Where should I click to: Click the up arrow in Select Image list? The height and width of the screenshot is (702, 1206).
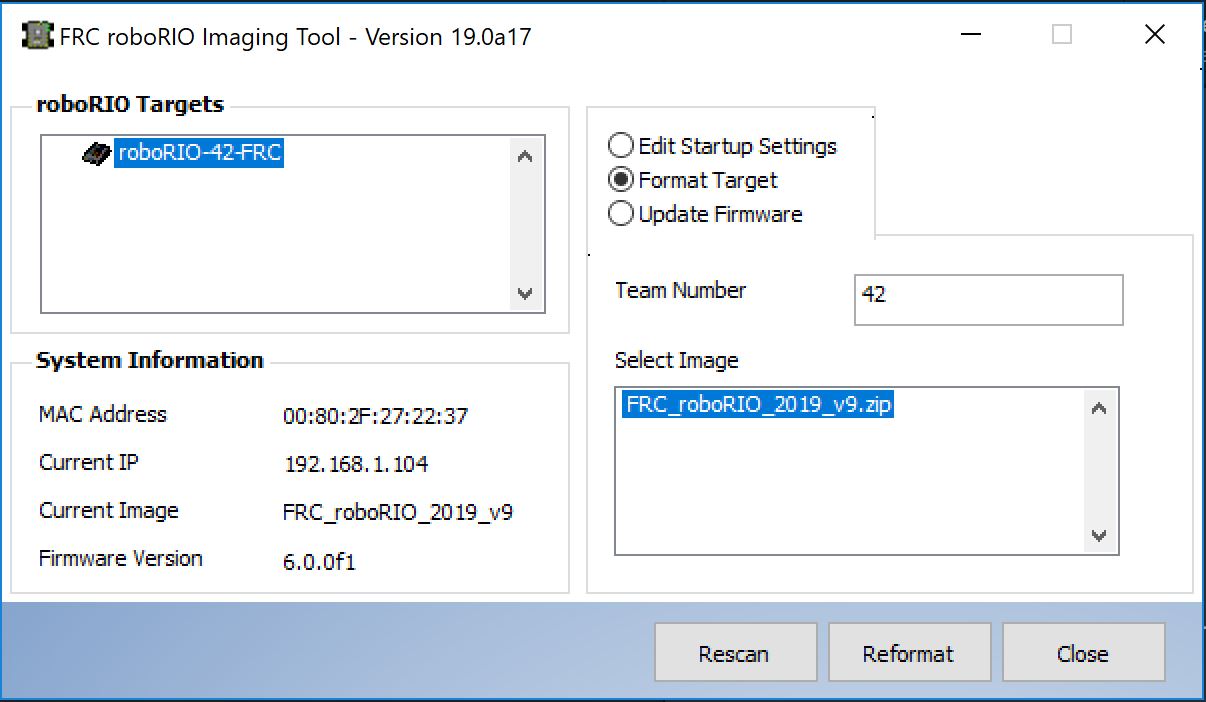tap(1099, 408)
